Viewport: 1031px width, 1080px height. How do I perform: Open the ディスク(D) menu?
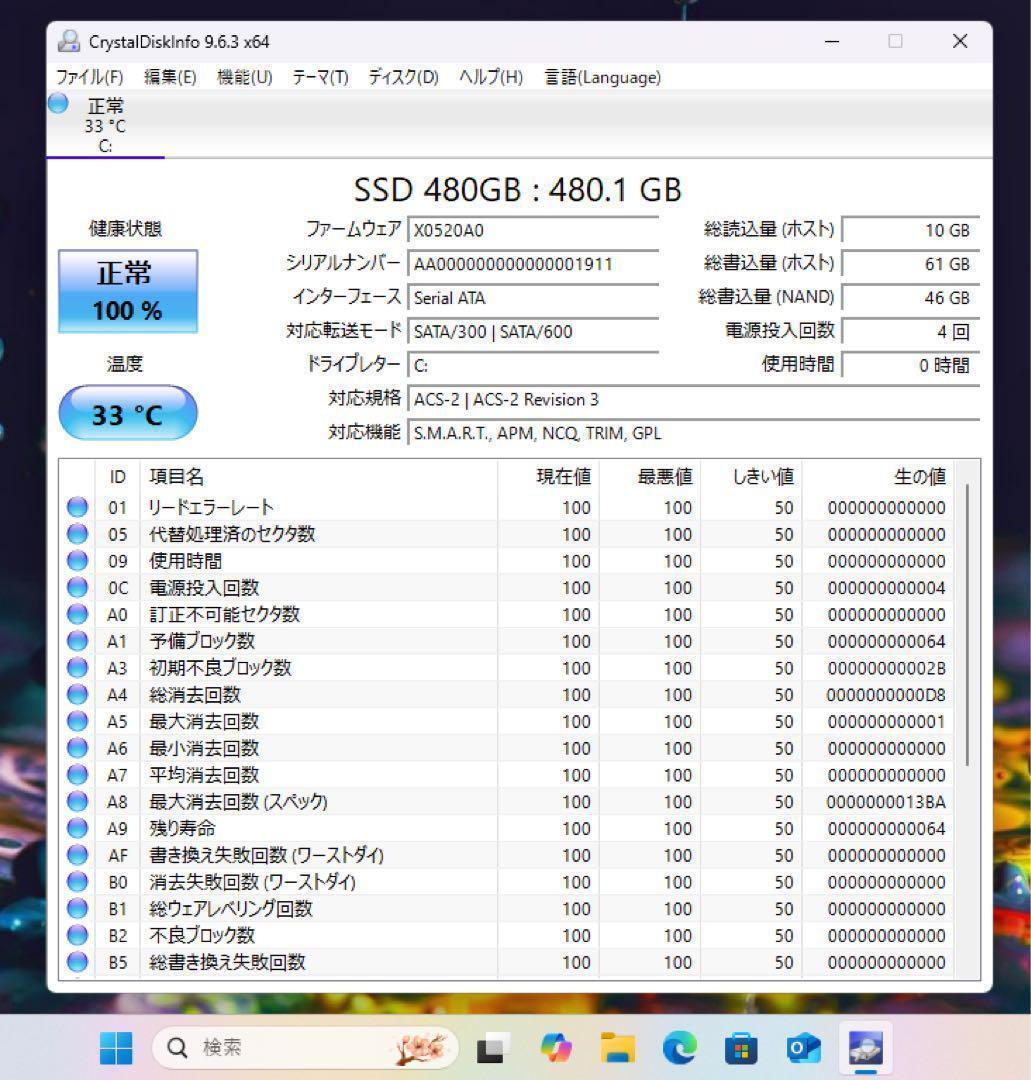click(404, 77)
